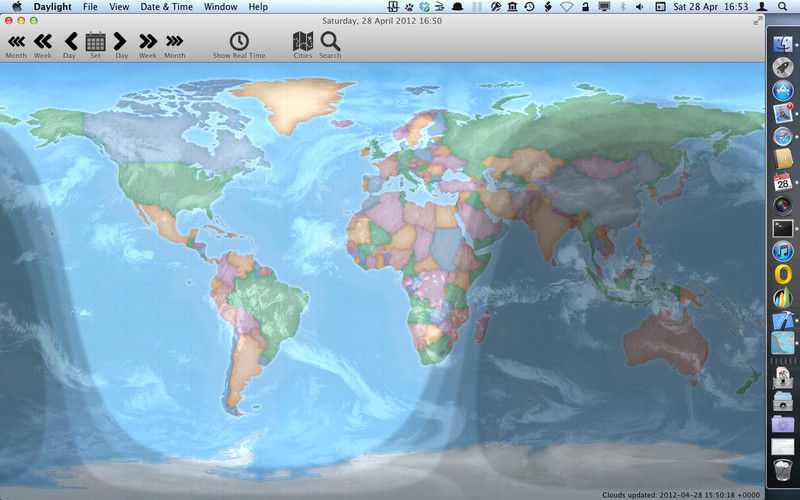Screen dimensions: 800x500
Task: Click the Dropbox menu bar icon
Action: coord(424,7)
